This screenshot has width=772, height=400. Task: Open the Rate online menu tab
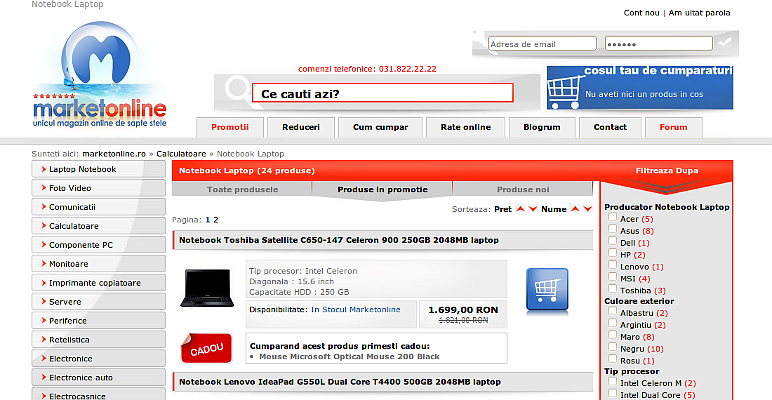(x=466, y=127)
